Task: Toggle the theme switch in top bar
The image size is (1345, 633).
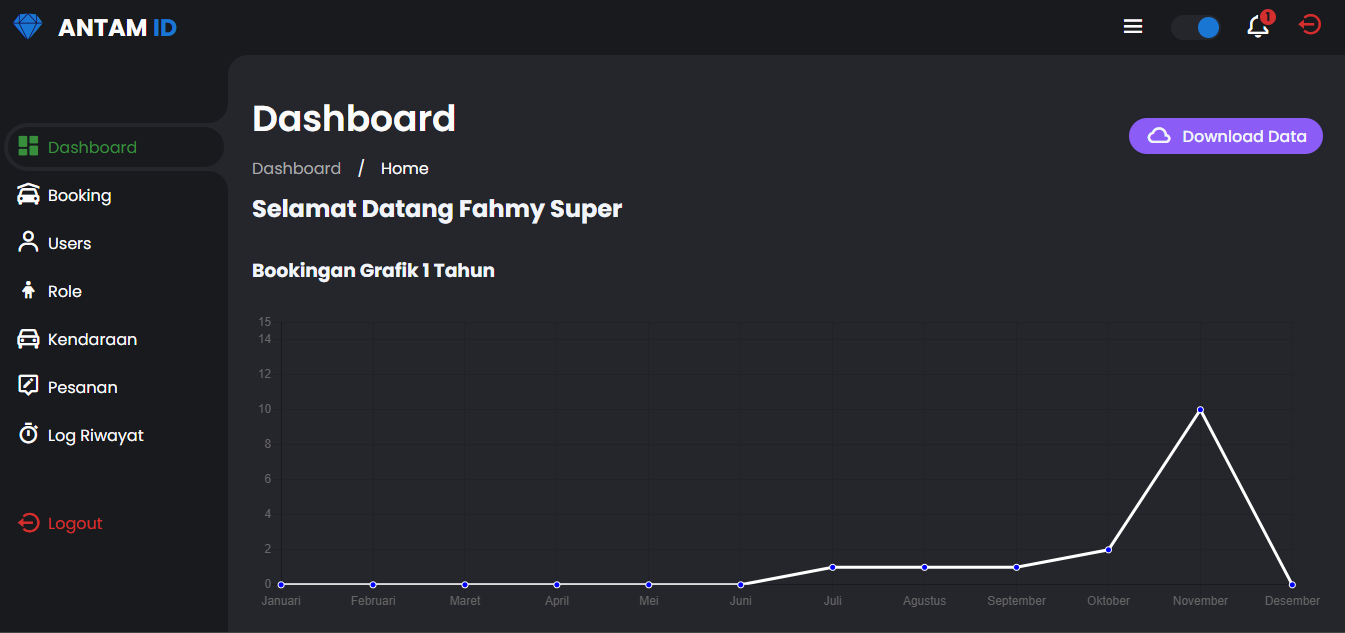Action: pyautogui.click(x=1196, y=27)
